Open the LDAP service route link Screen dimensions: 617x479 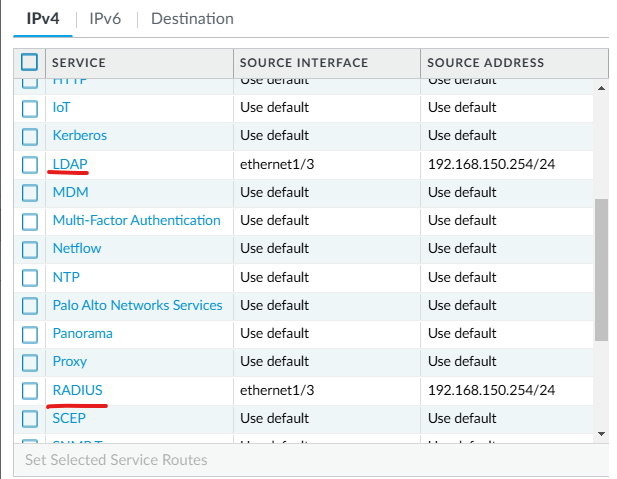click(x=71, y=163)
